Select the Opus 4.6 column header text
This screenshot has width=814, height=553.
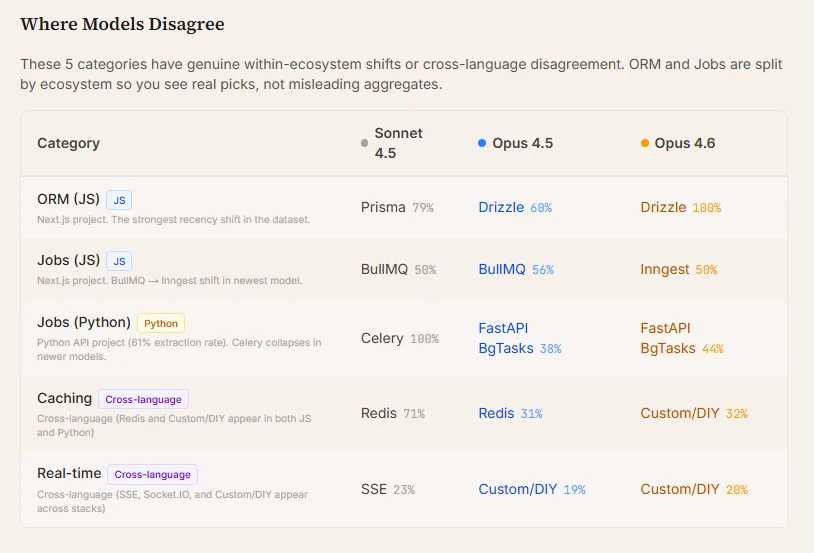(x=685, y=143)
